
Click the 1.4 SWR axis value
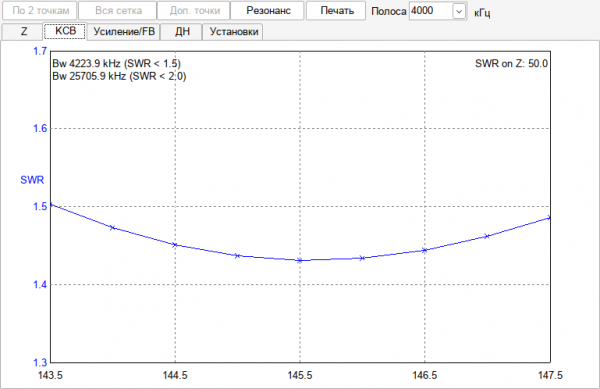tap(40, 285)
